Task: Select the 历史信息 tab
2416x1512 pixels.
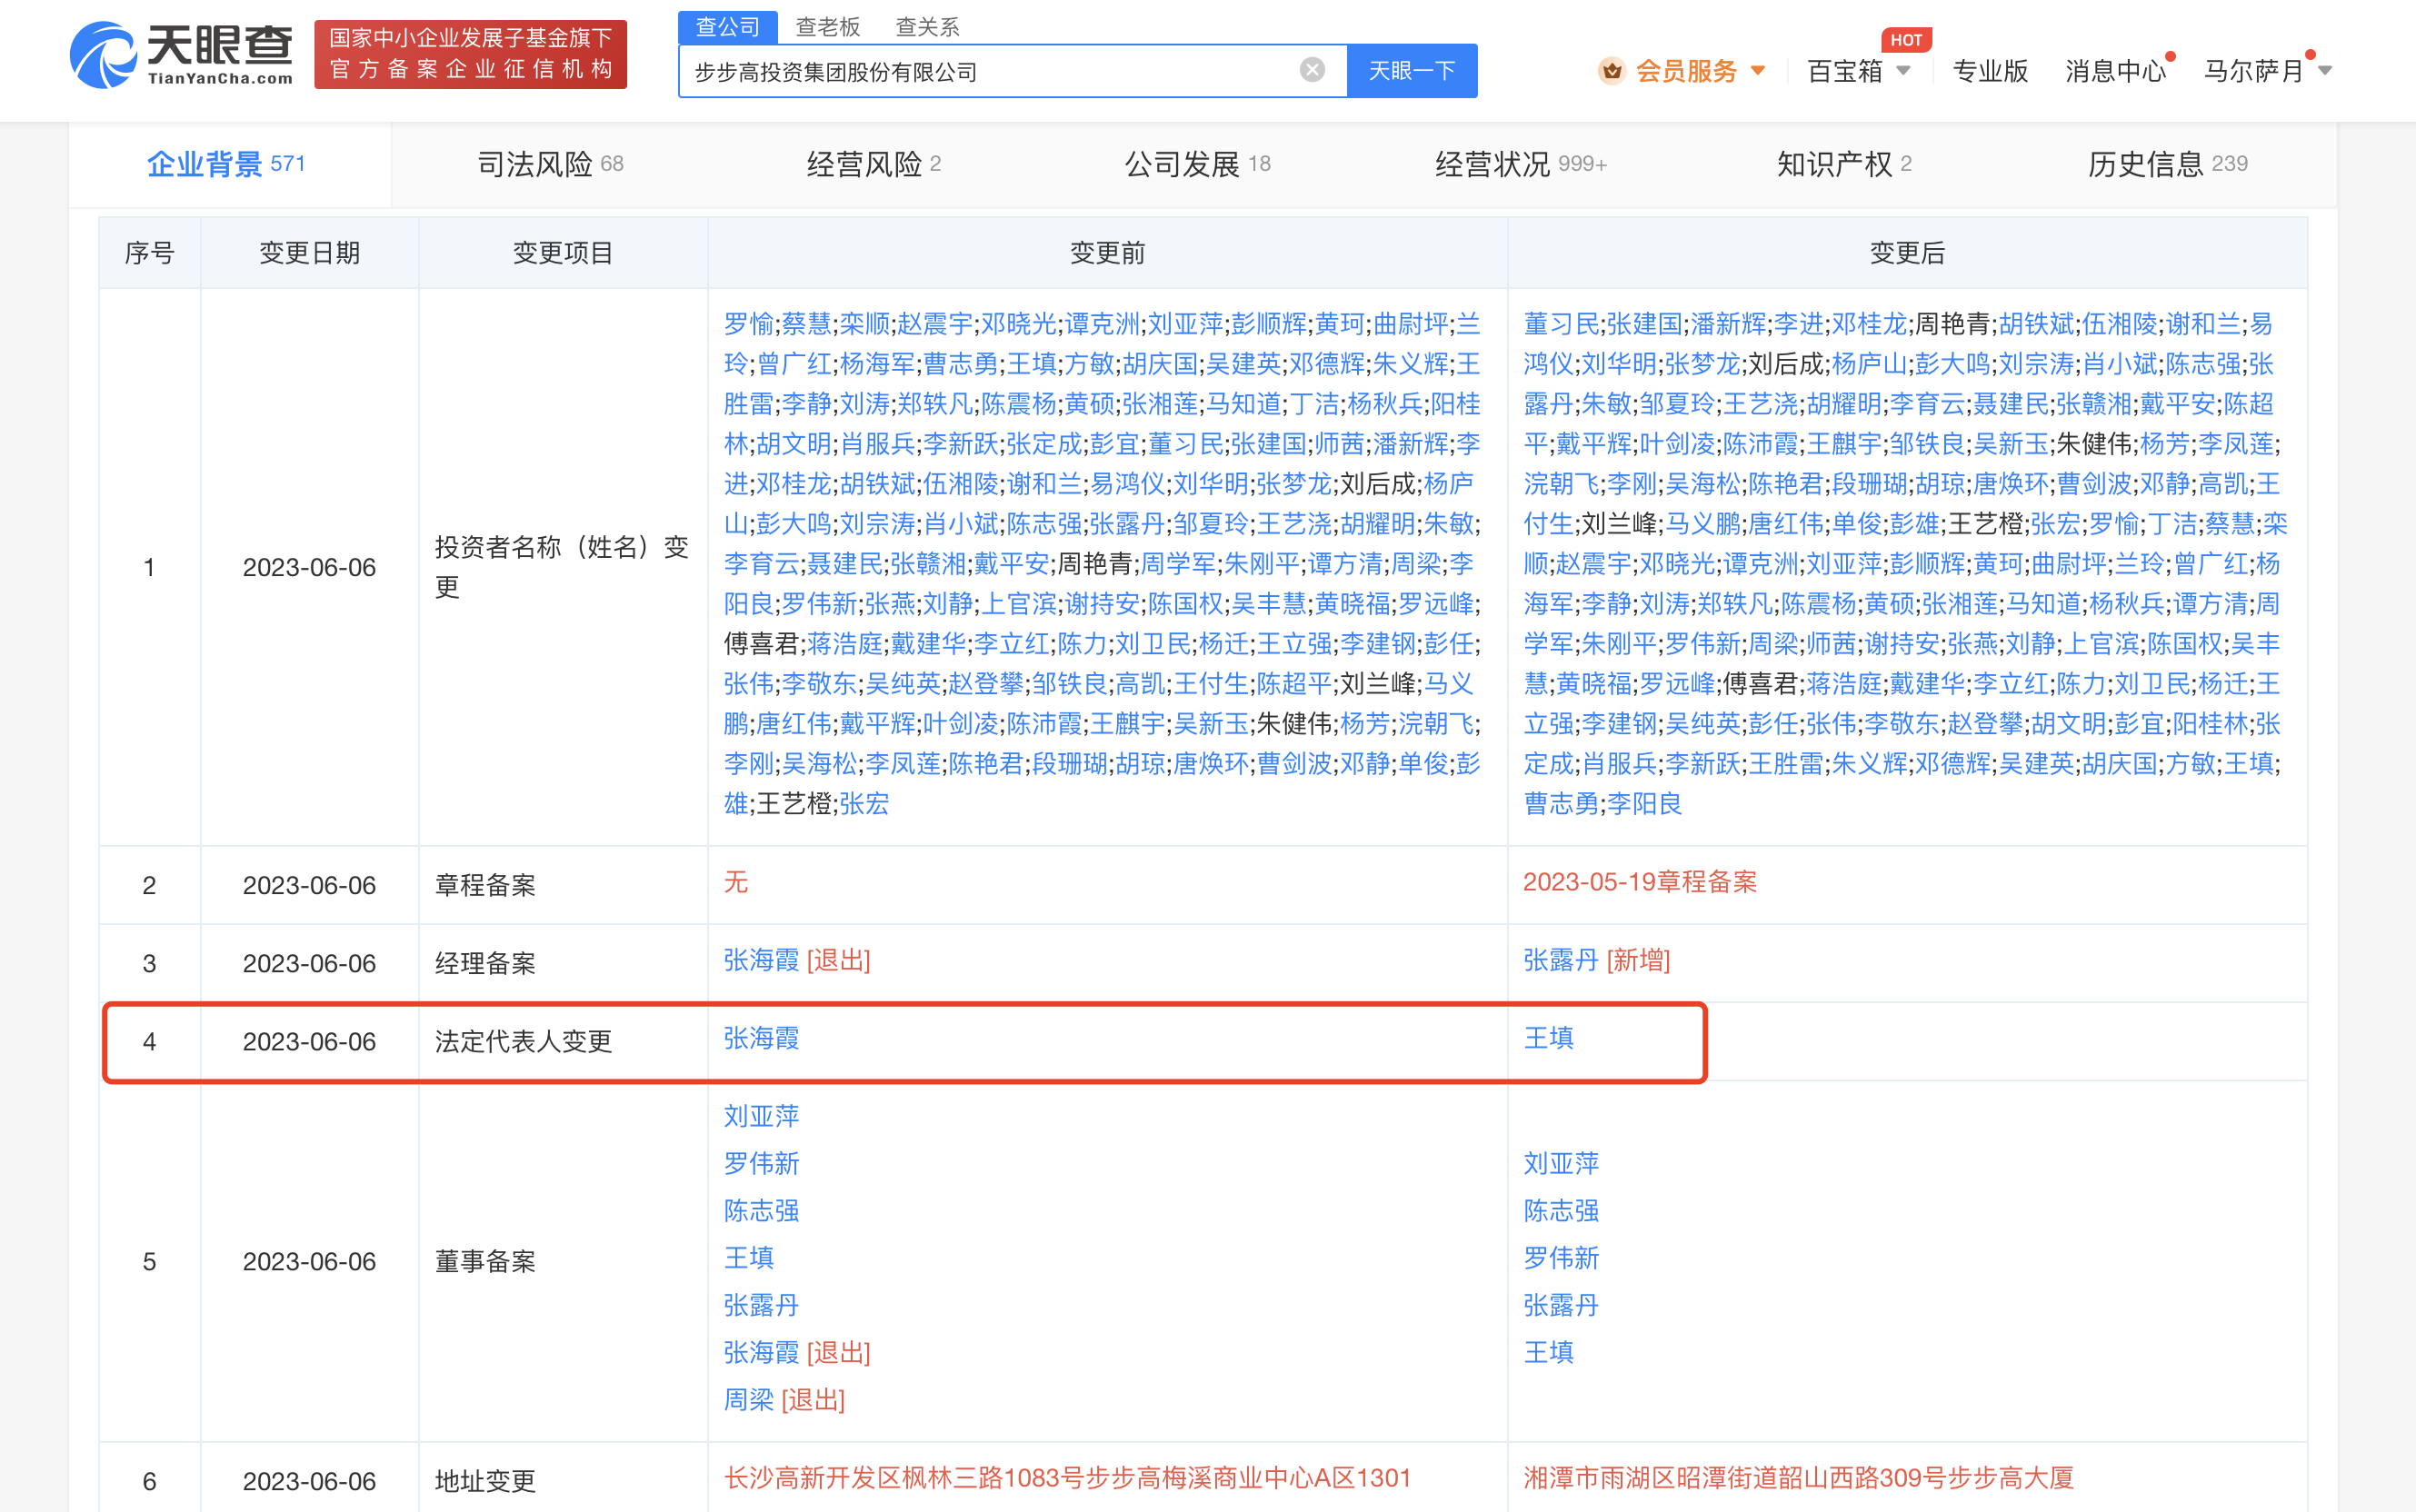Action: (x=2168, y=164)
